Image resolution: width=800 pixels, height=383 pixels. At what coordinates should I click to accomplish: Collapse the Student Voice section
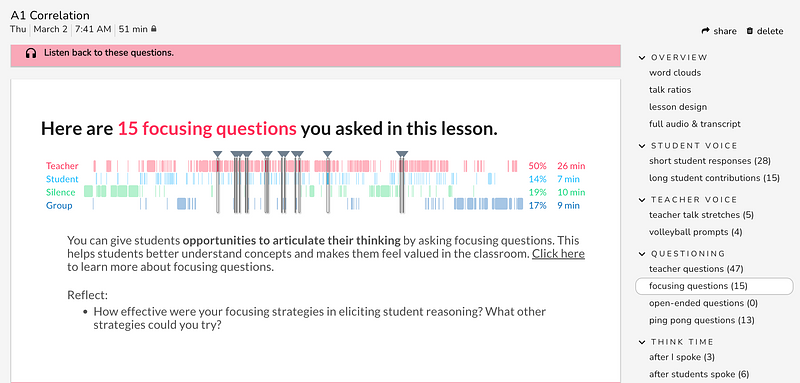(642, 146)
